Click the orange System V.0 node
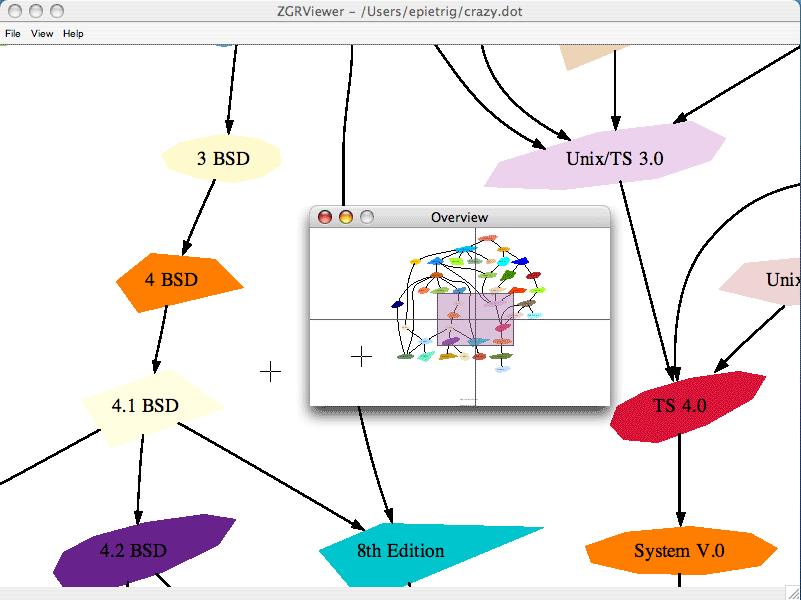This screenshot has height=600, width=801. [x=680, y=550]
